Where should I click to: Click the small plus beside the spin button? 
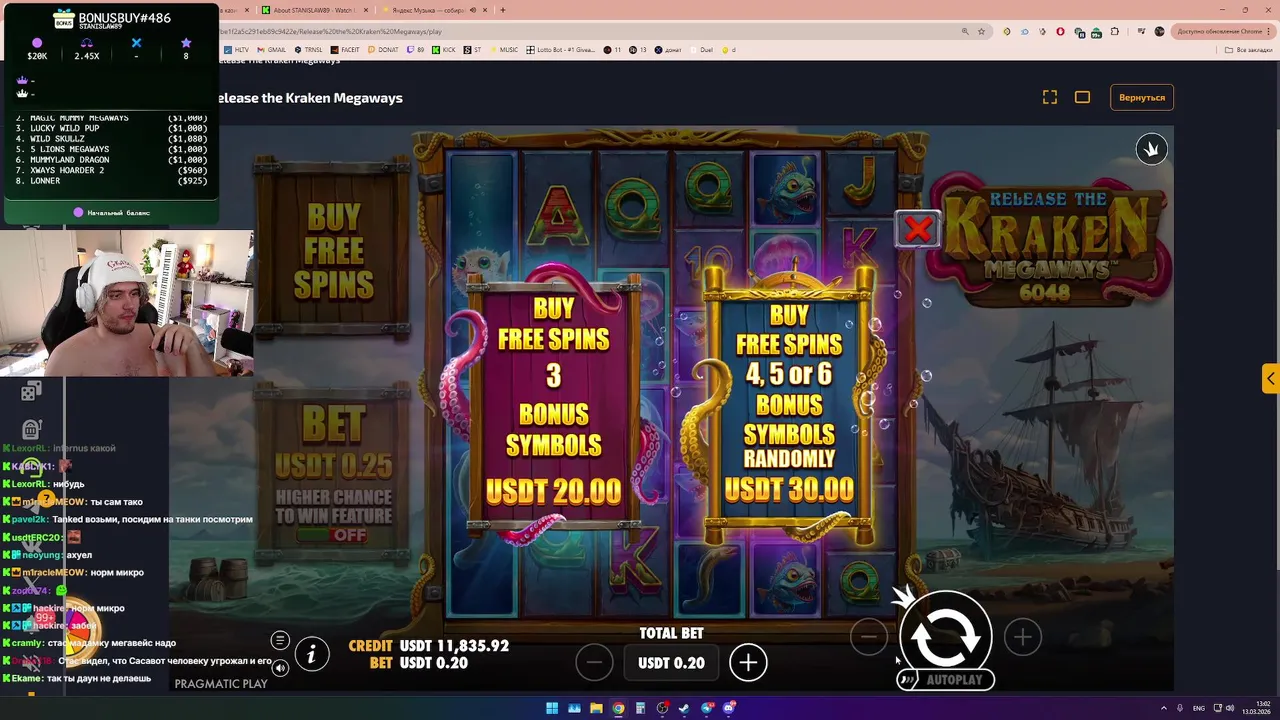pyautogui.click(x=1022, y=637)
